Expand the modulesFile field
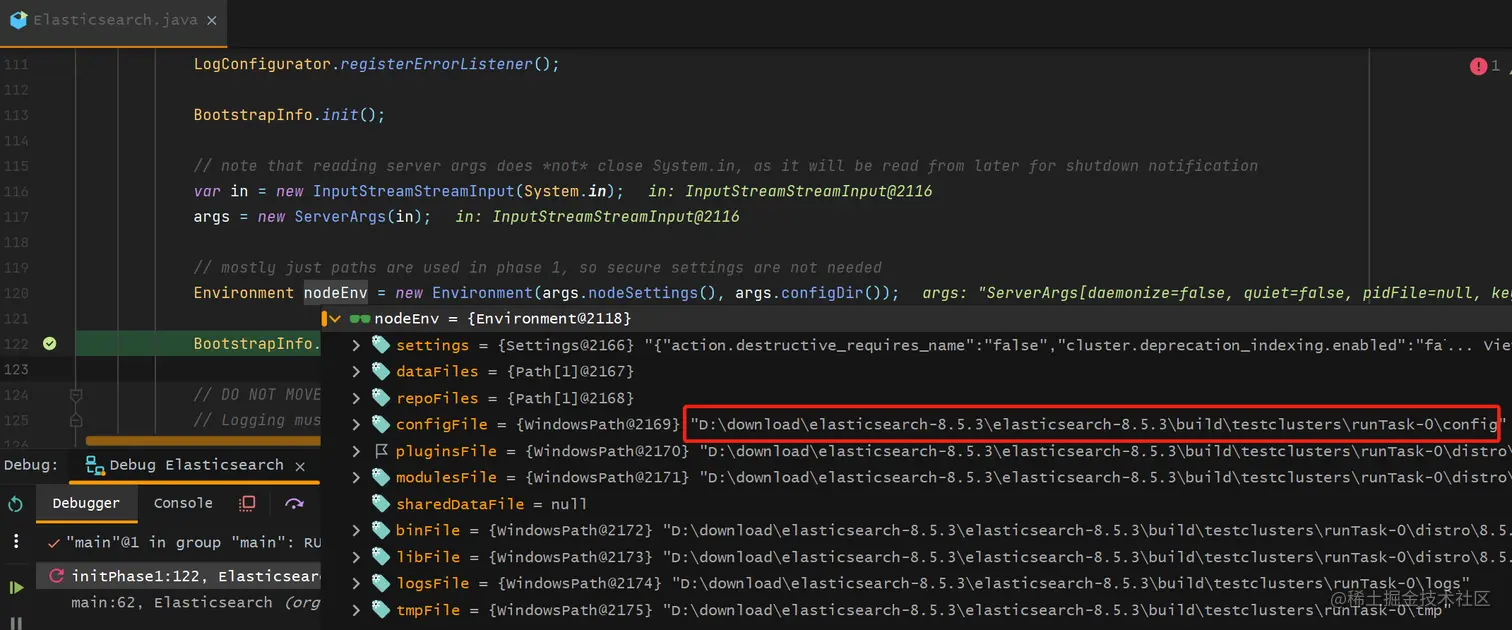 coord(356,477)
